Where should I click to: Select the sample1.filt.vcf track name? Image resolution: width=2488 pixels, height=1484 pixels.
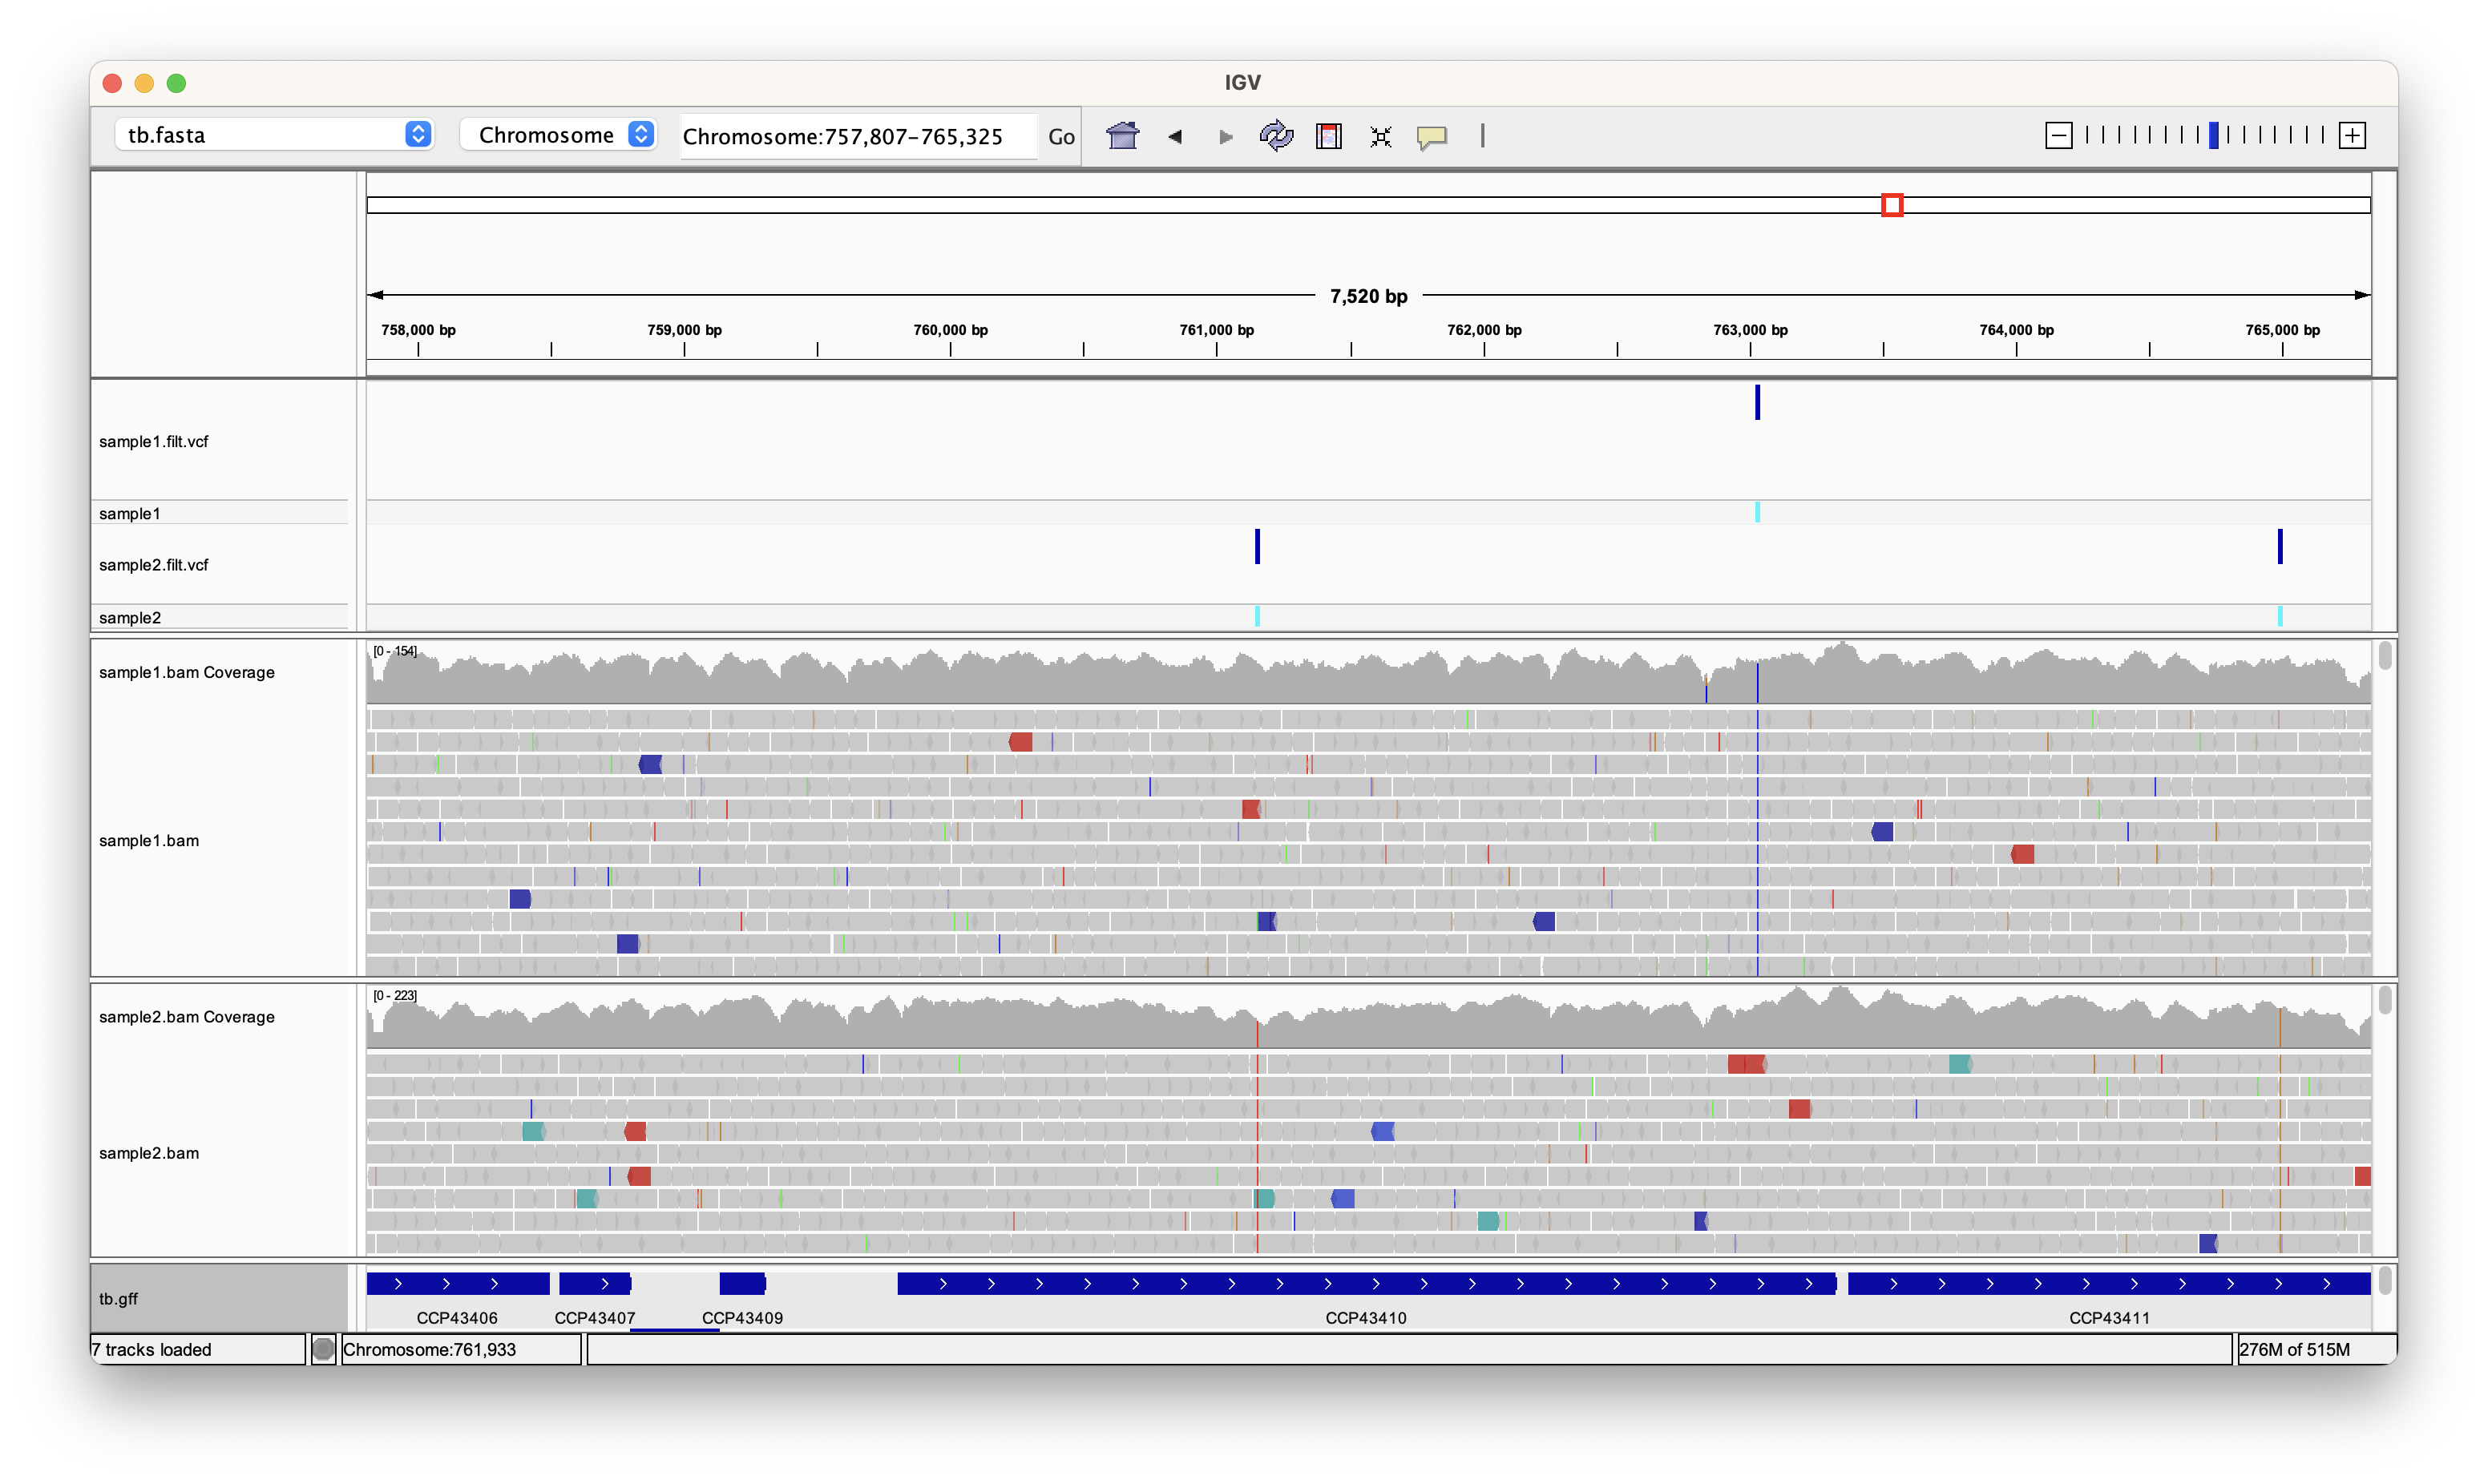(154, 441)
